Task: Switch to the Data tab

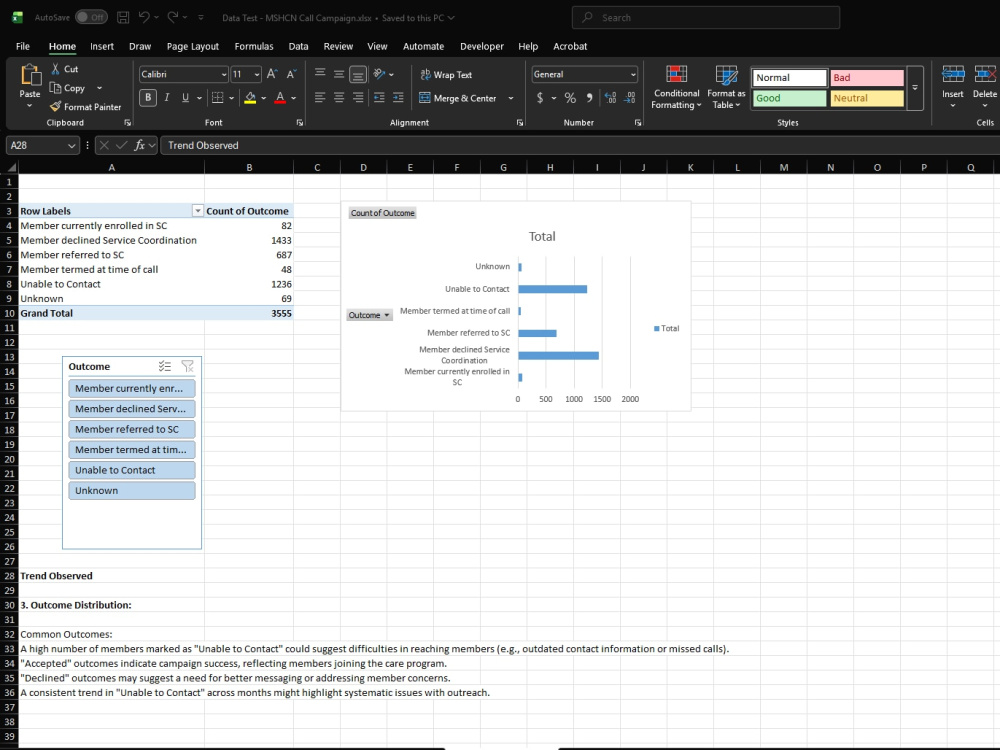Action: click(x=298, y=46)
